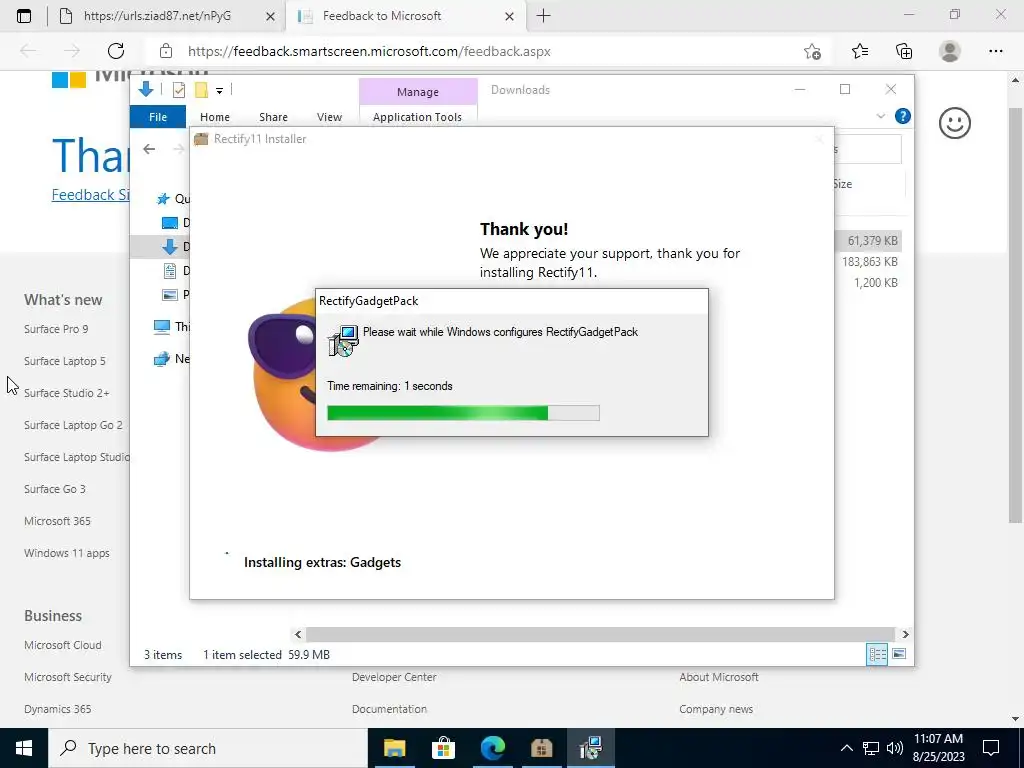Screen dimensions: 1024x768
Task: Select the View ribbon tab
Action: click(329, 117)
